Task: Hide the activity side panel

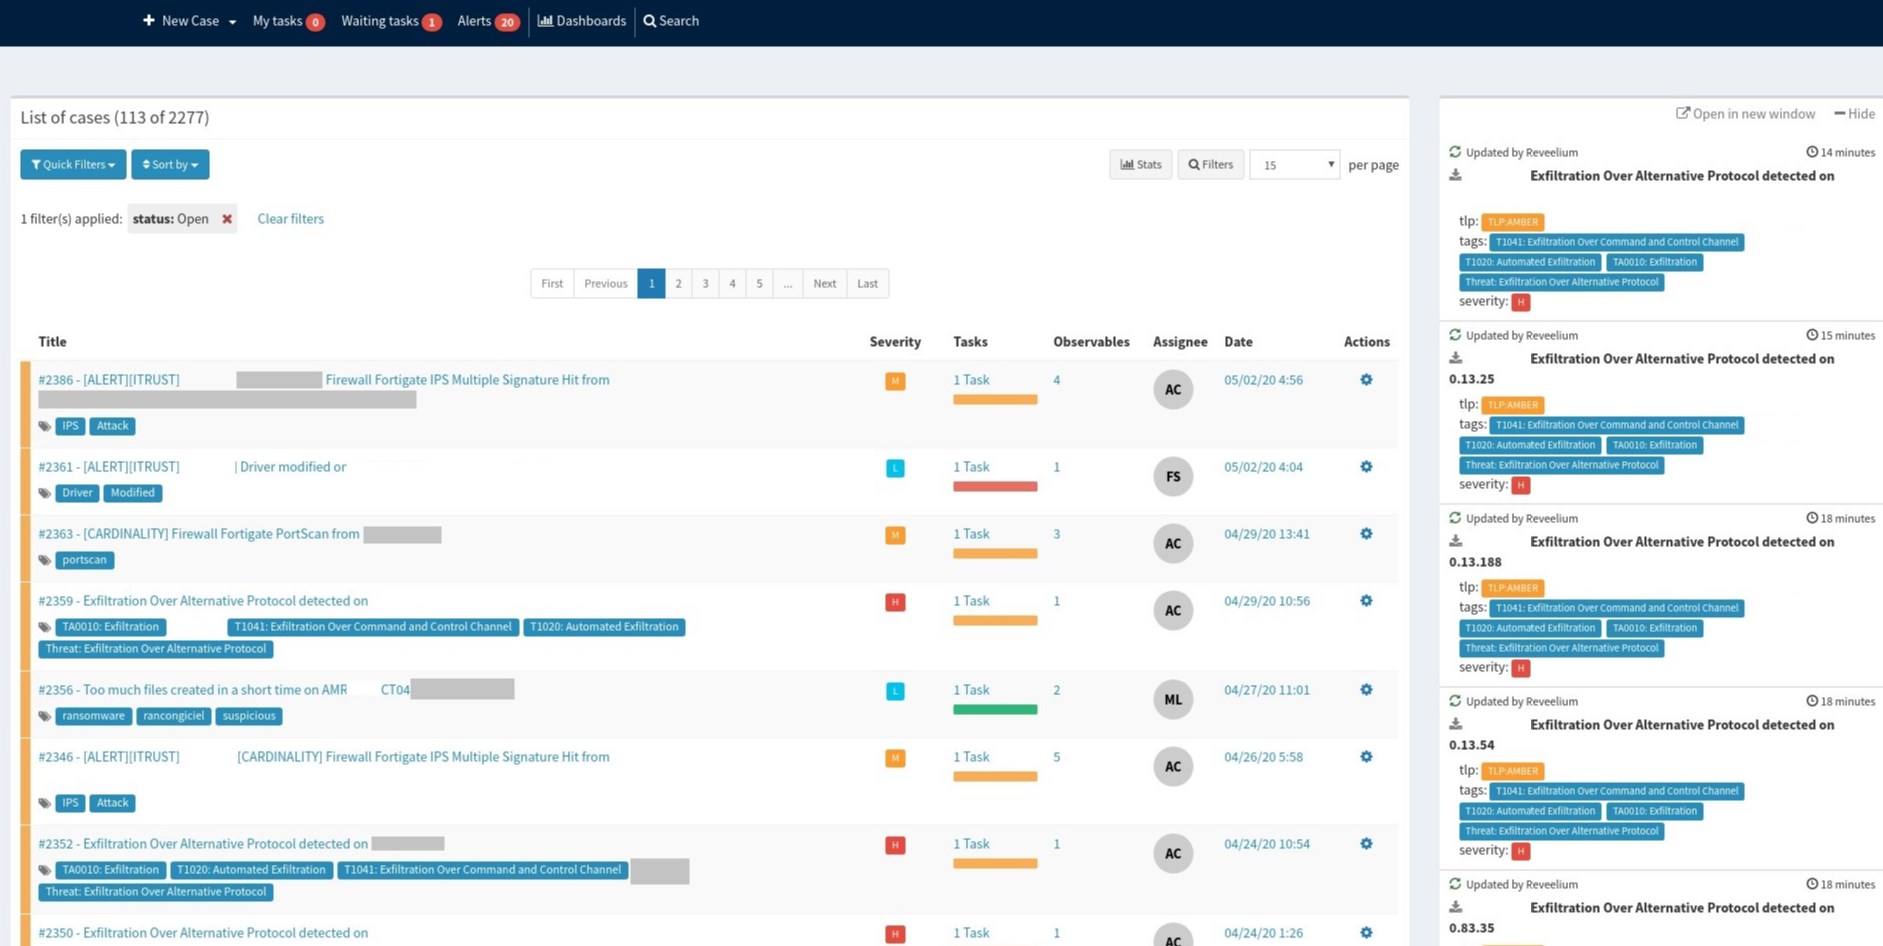Action: point(1854,114)
